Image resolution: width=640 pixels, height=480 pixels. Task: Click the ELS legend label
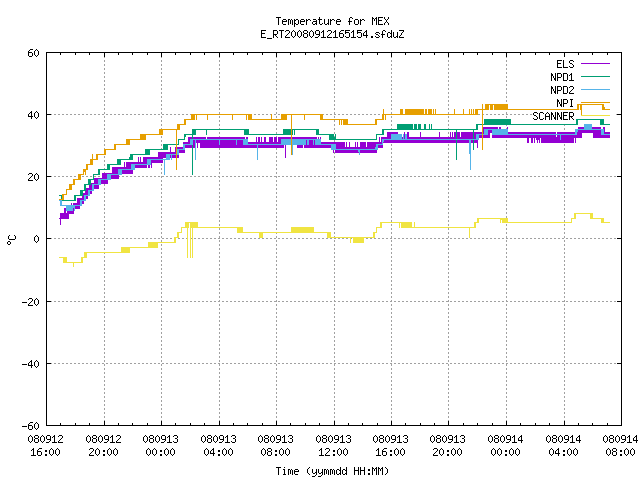tap(565, 64)
